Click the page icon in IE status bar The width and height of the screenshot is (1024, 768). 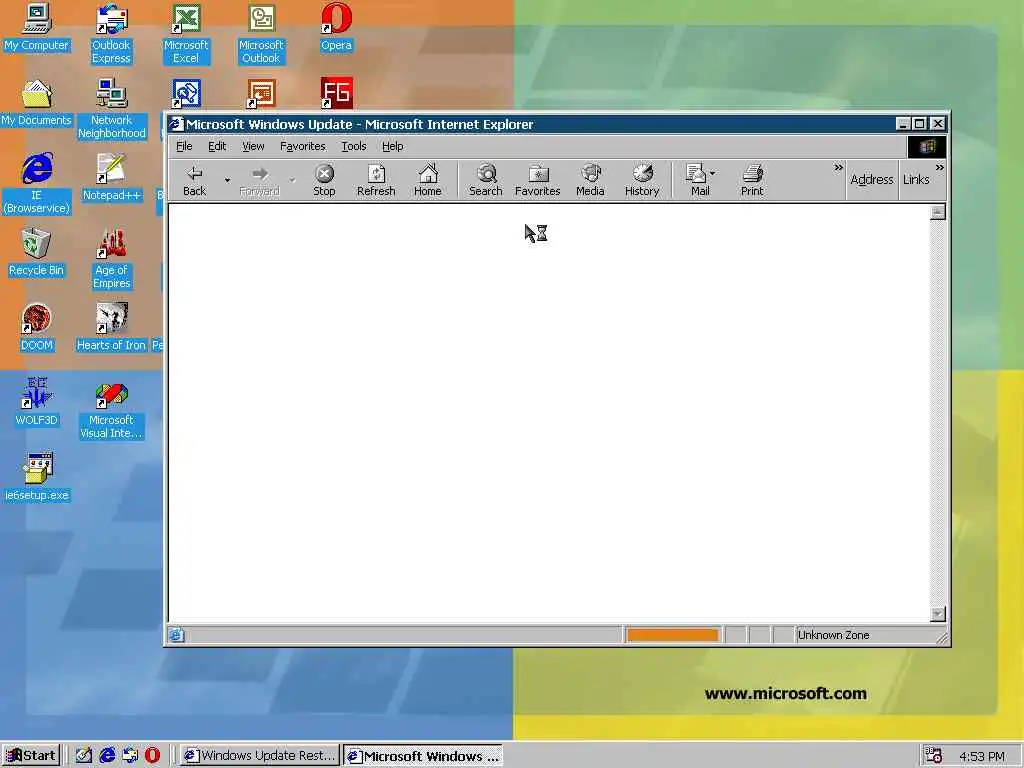coord(177,635)
